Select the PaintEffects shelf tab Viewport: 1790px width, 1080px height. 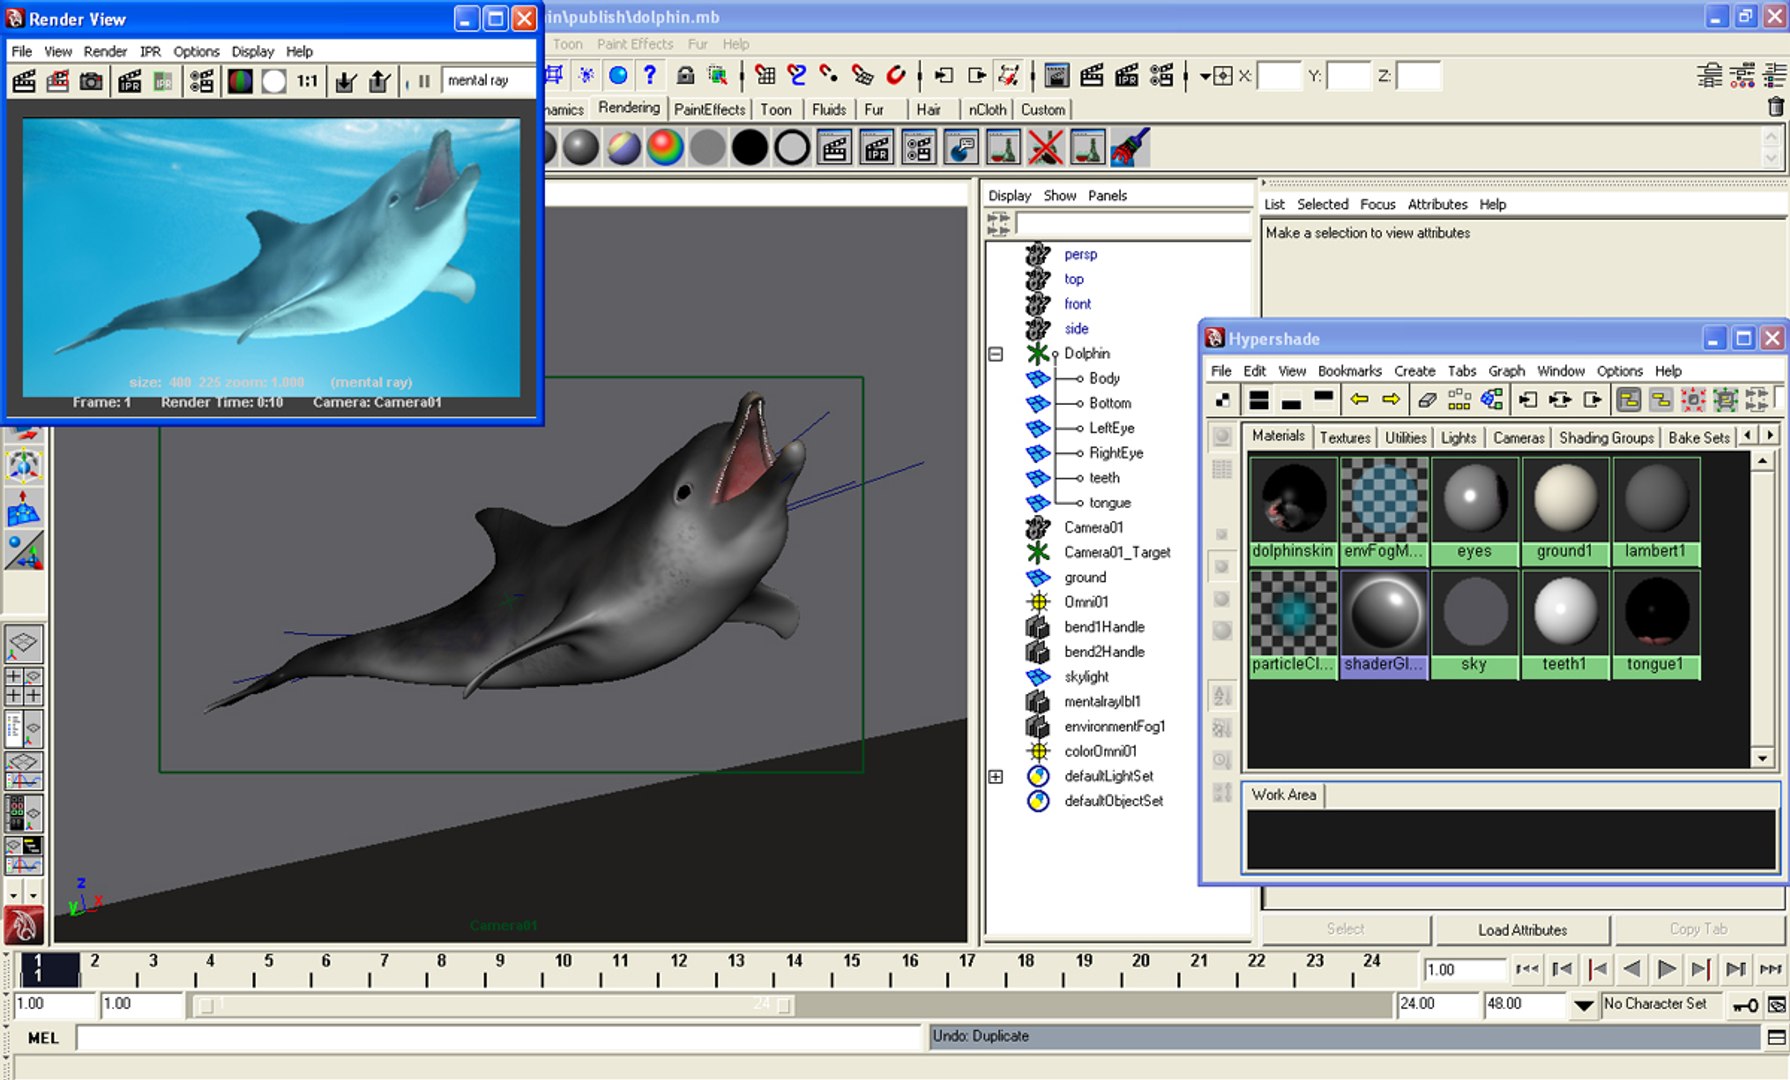click(709, 109)
